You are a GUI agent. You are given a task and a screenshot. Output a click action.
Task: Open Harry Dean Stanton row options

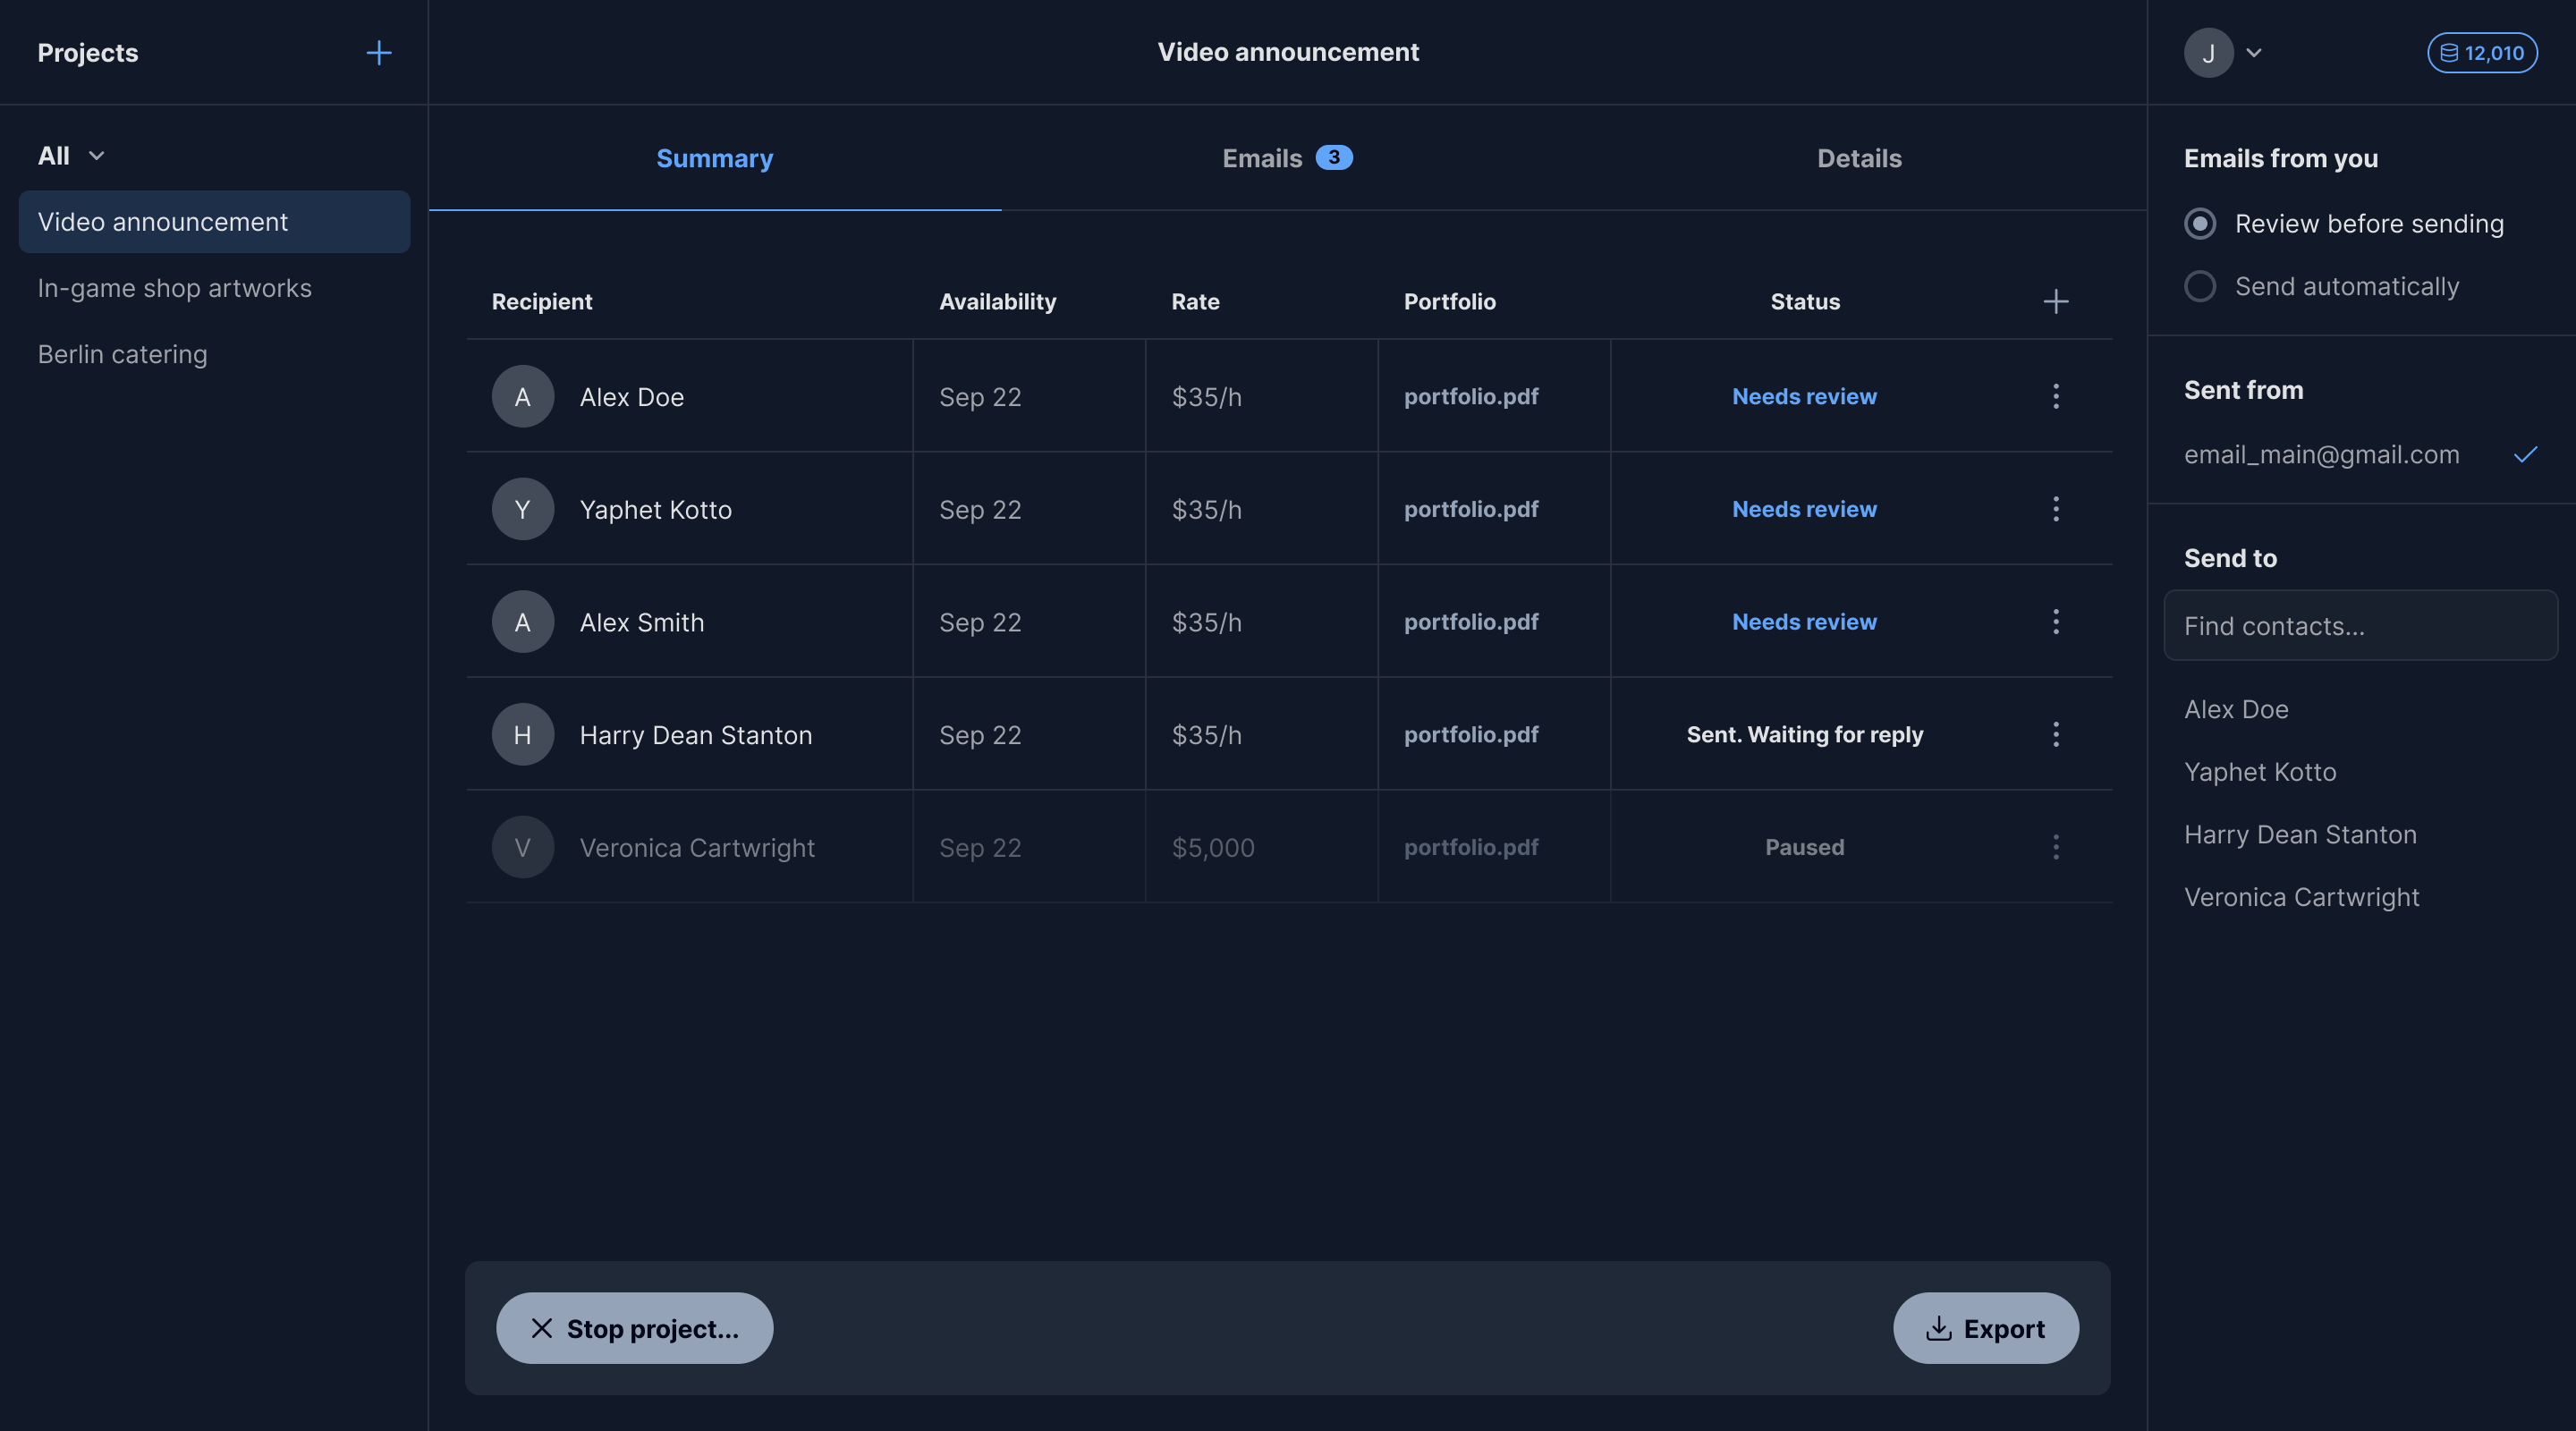2055,734
